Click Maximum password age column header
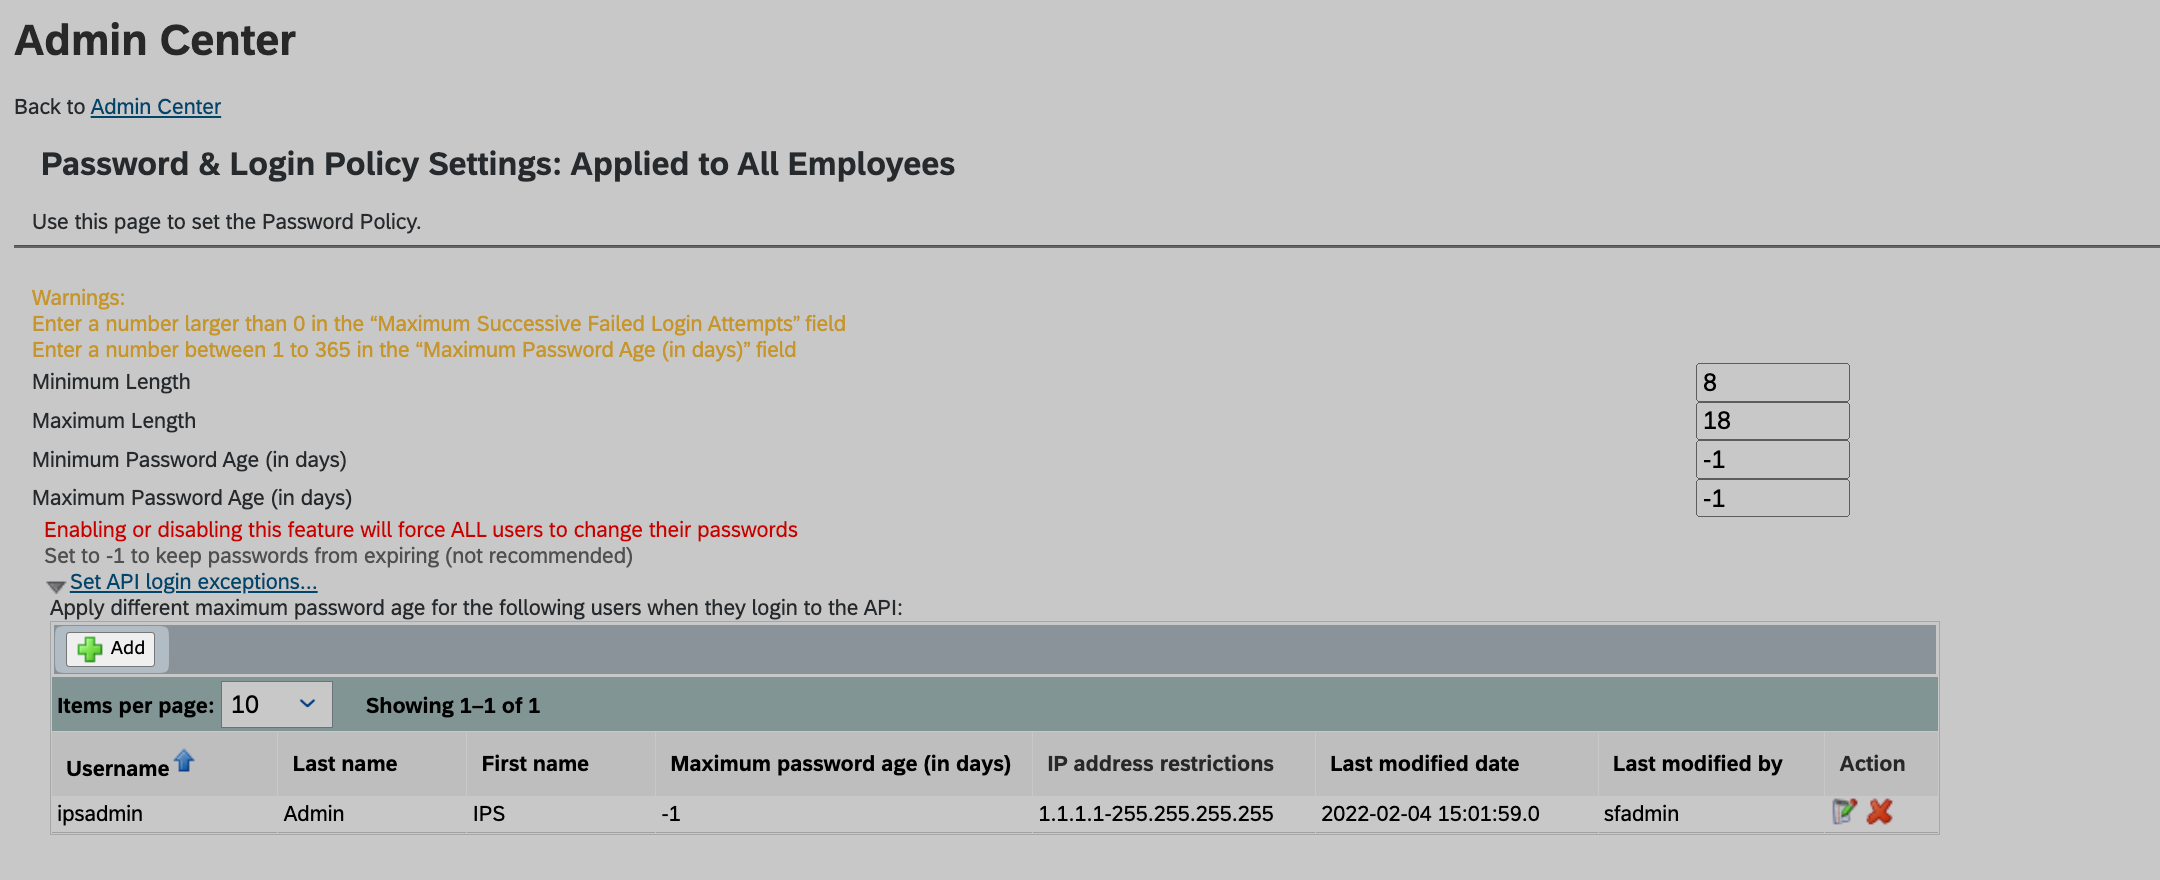 [x=841, y=764]
